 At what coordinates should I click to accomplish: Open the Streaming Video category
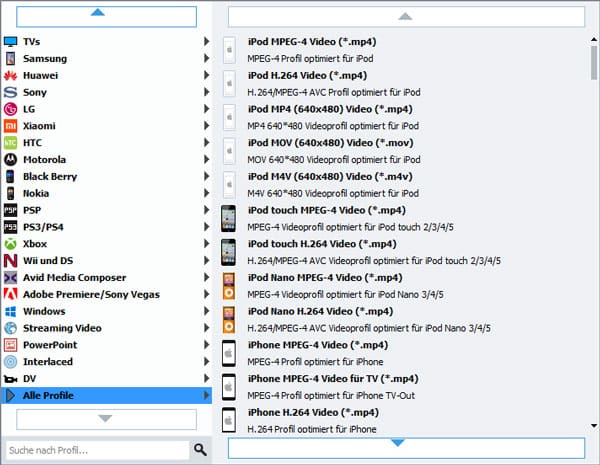(106, 328)
